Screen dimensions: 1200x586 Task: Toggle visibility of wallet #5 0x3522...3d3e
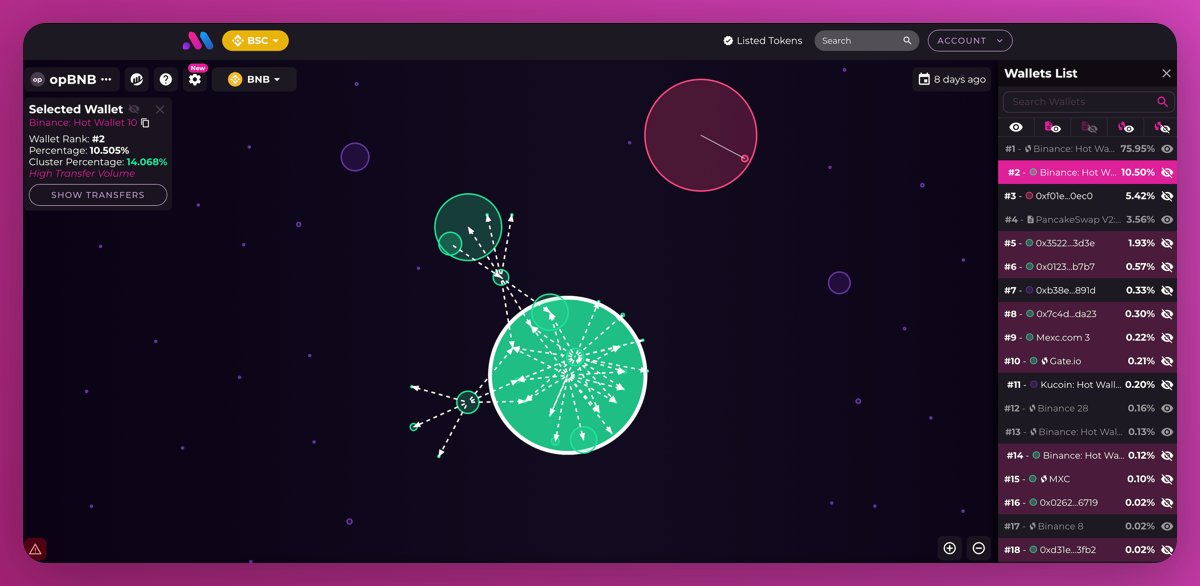pyautogui.click(x=1166, y=243)
